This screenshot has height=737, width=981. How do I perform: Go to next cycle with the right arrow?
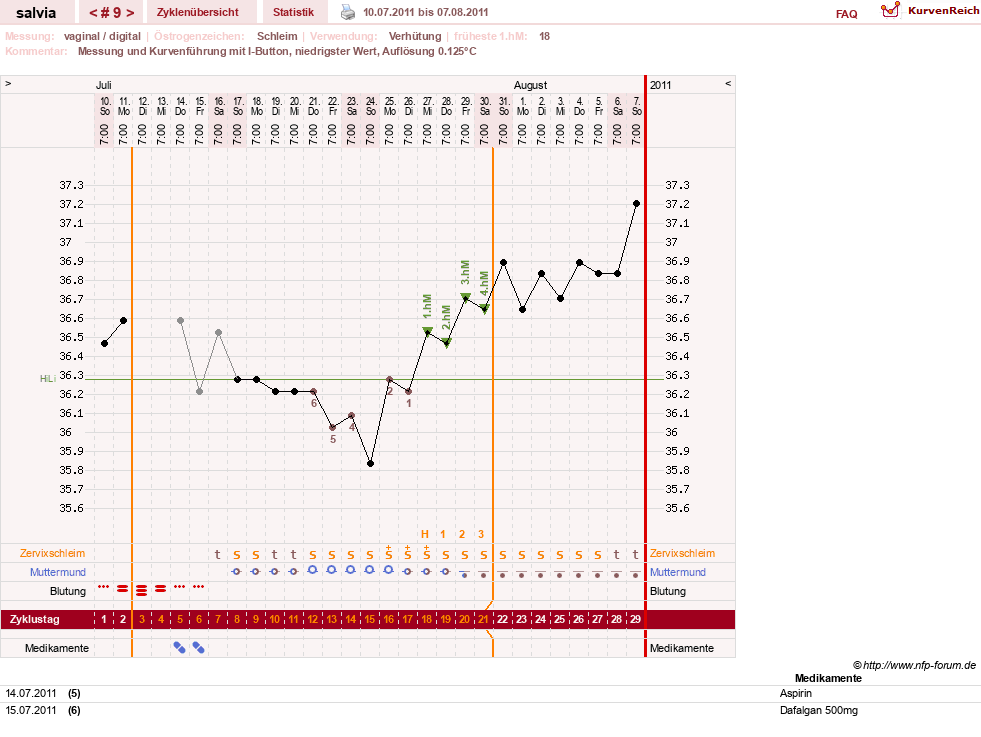pos(130,13)
